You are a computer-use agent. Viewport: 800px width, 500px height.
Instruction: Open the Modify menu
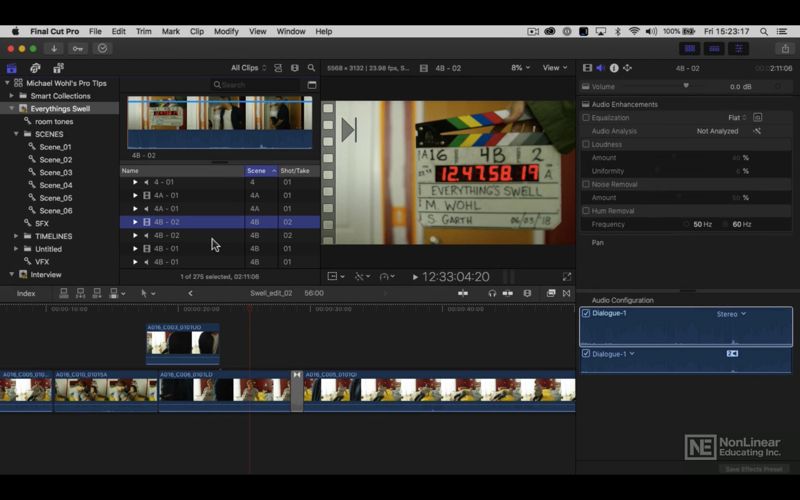(226, 31)
